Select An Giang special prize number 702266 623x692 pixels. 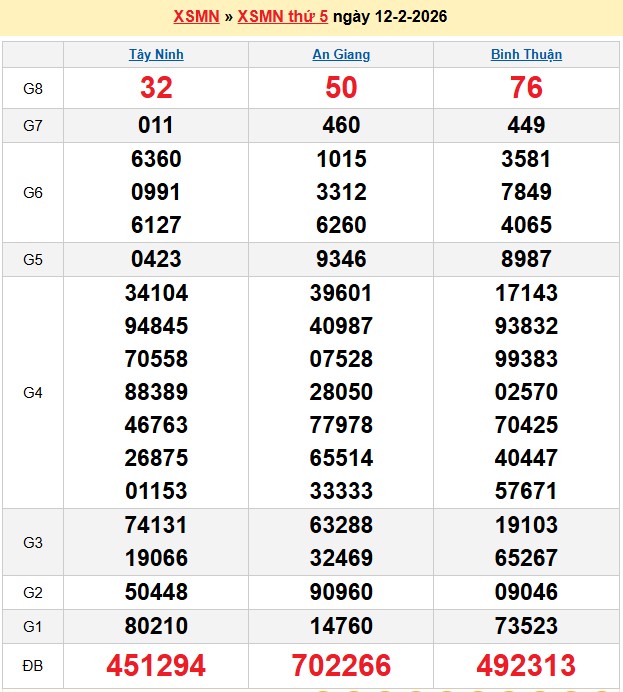(341, 665)
